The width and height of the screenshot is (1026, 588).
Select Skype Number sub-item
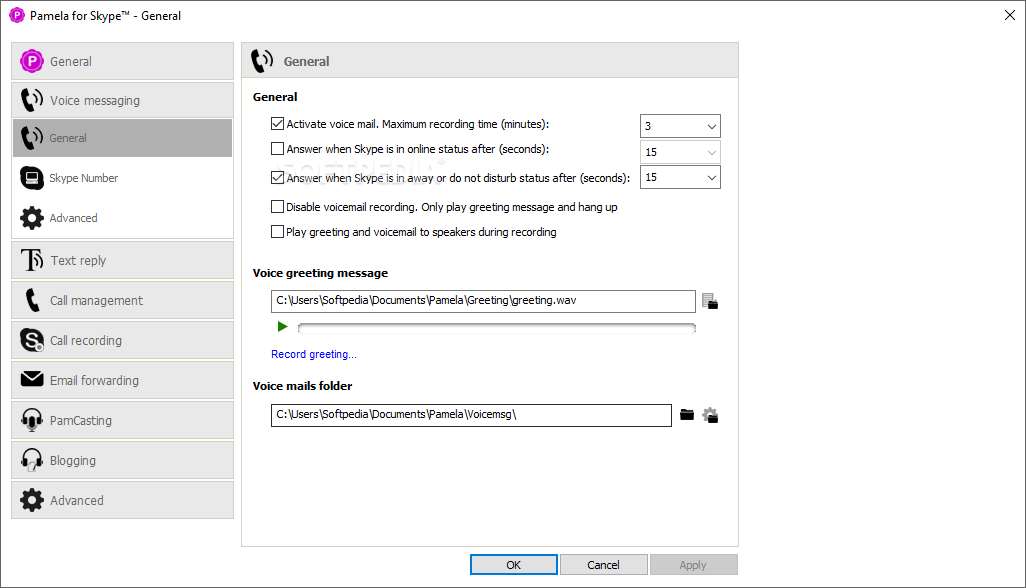pos(122,178)
